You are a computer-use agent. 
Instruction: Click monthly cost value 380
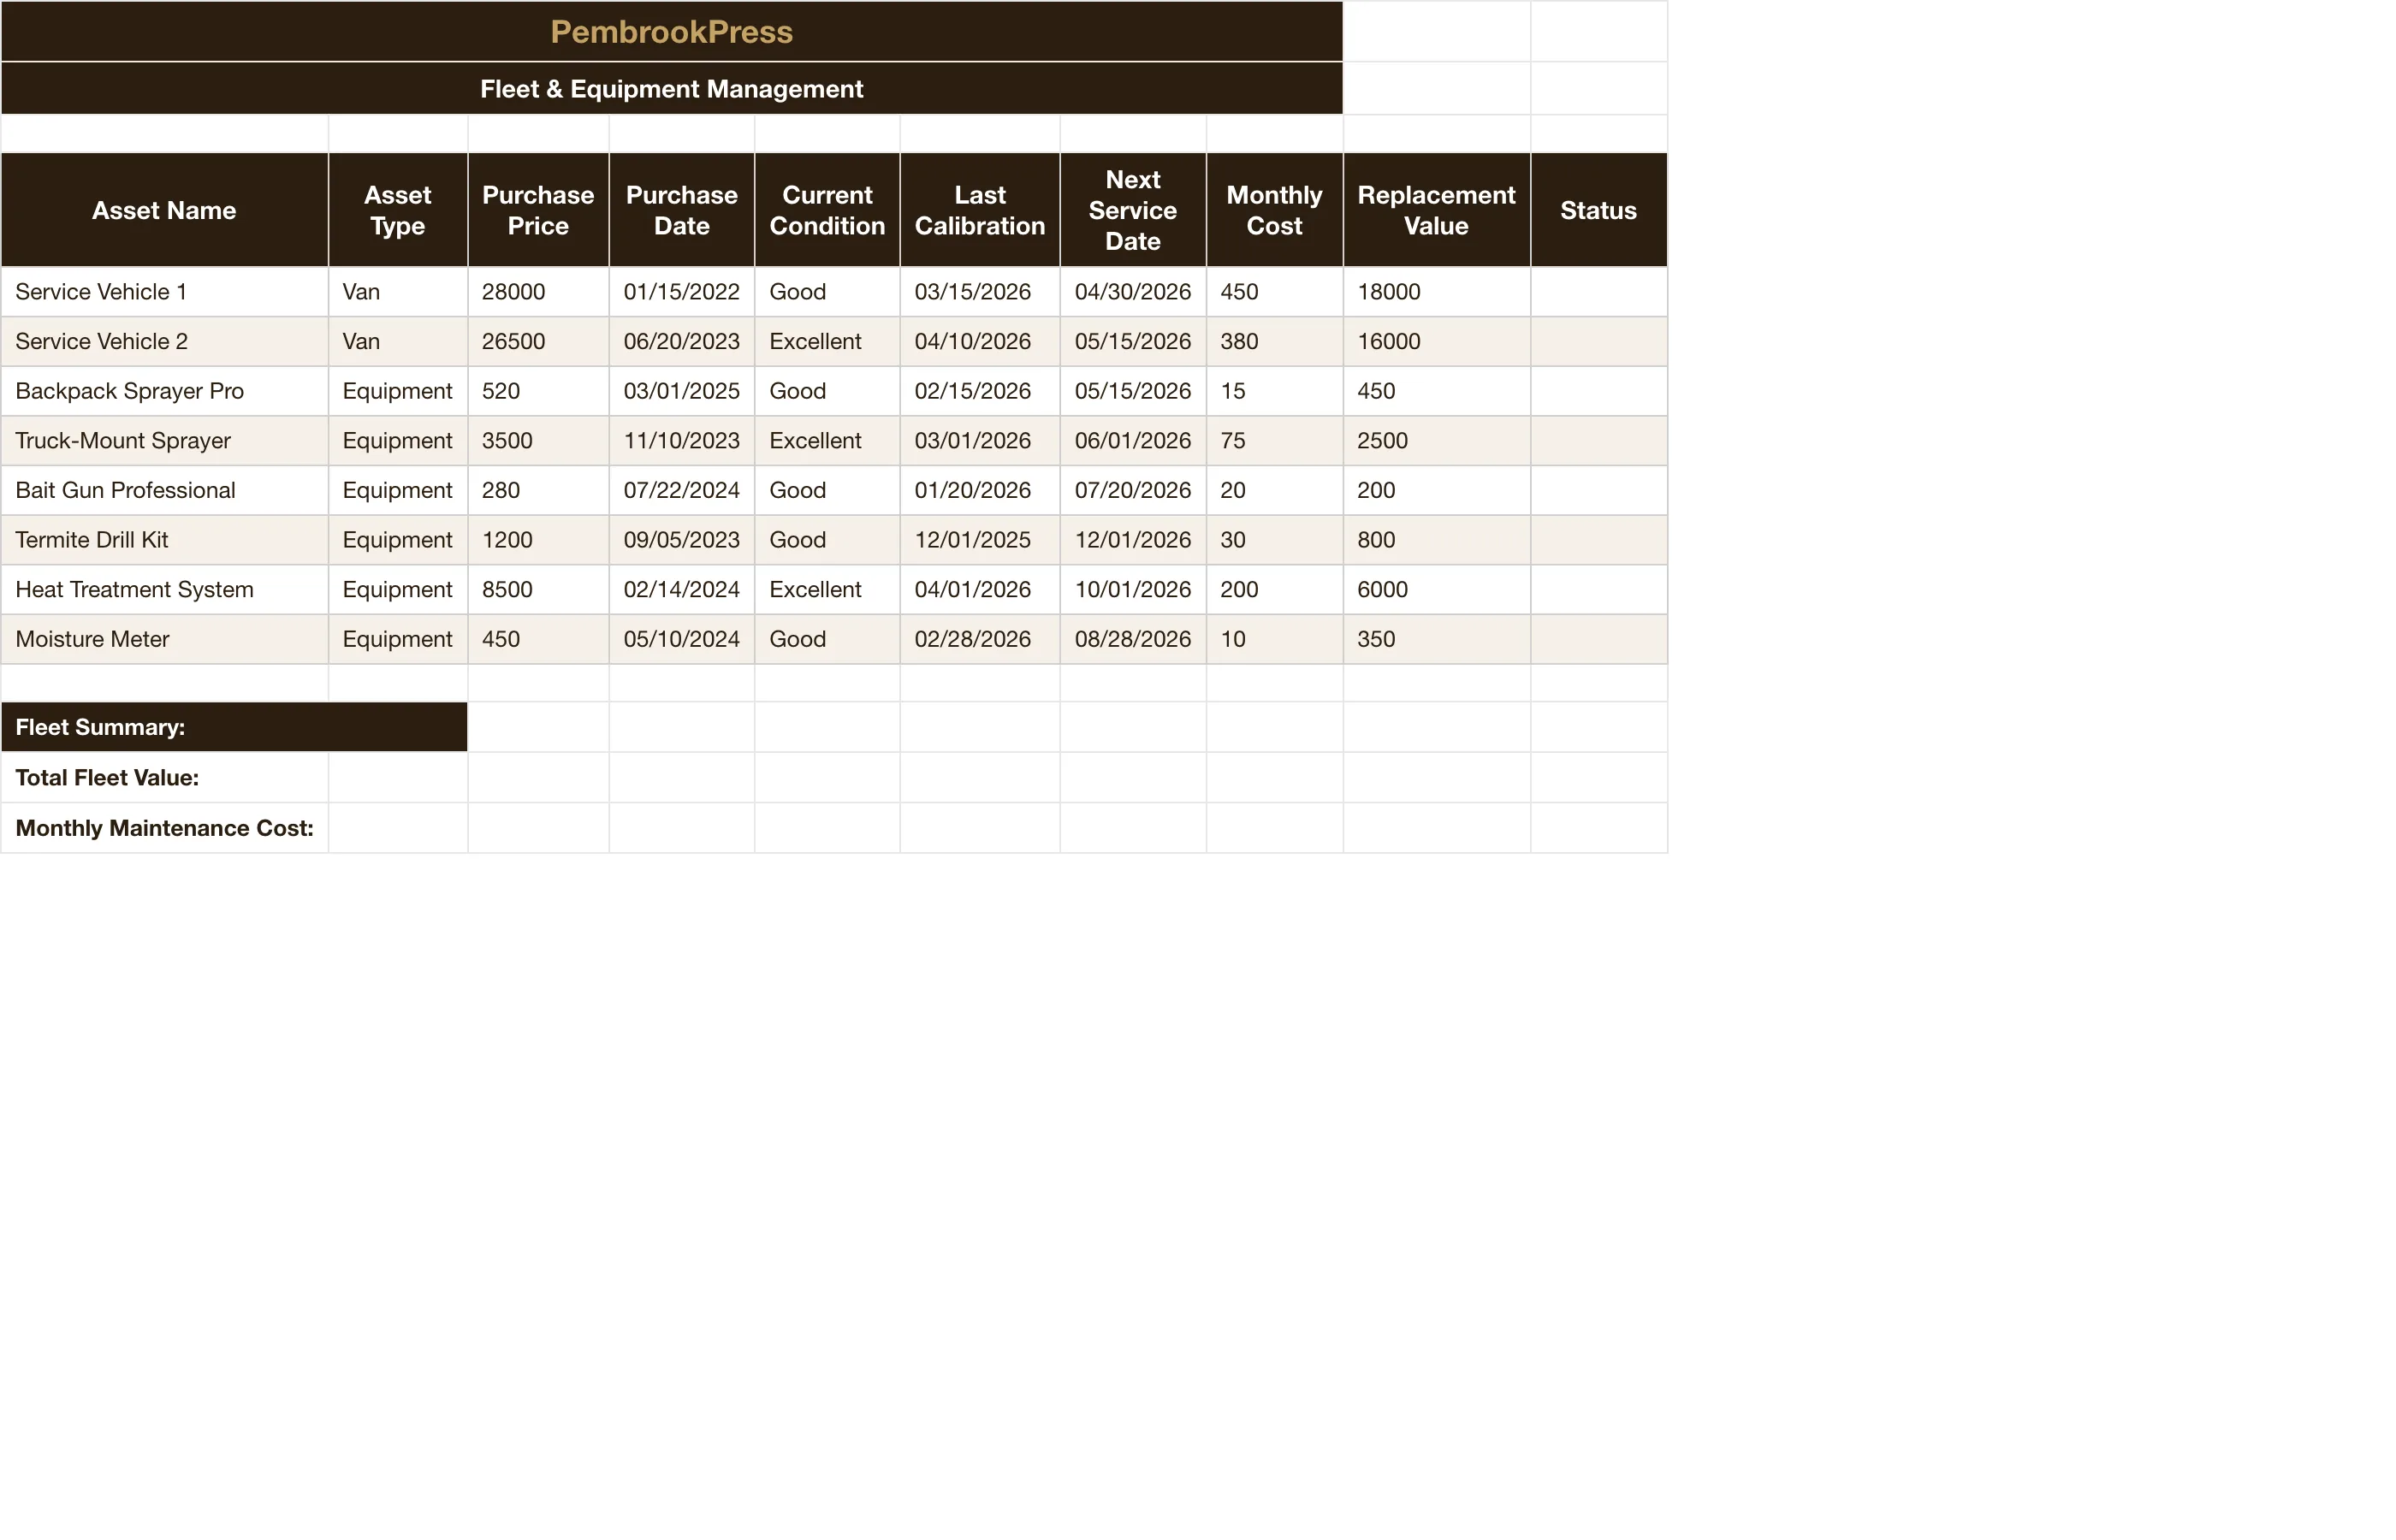click(1275, 342)
